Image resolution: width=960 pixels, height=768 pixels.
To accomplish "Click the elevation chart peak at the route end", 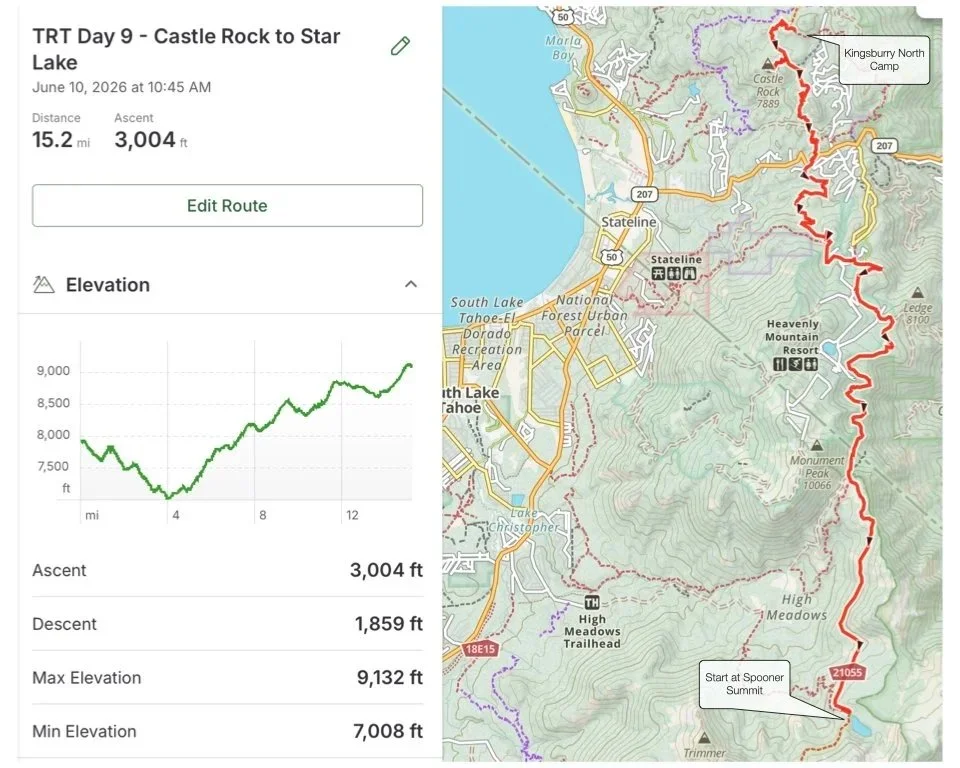I will tap(408, 365).
